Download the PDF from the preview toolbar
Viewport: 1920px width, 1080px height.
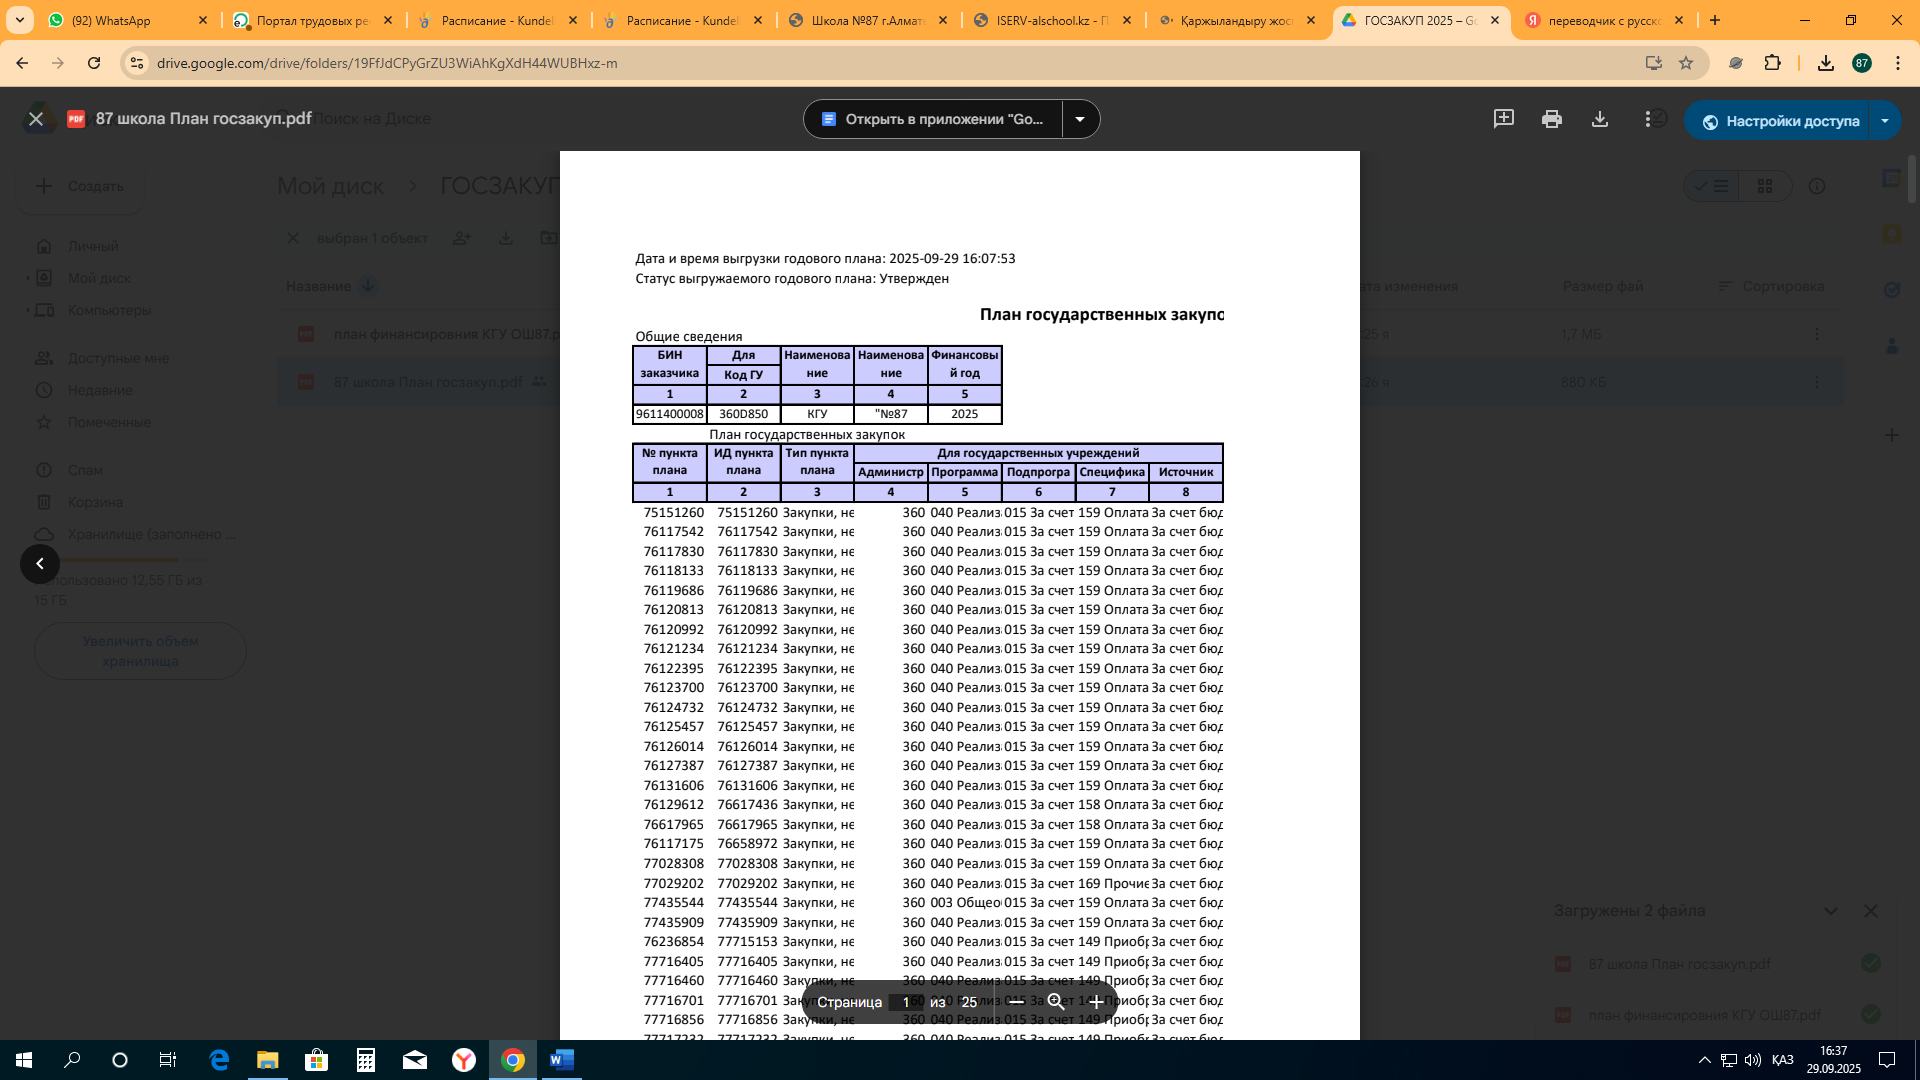pyautogui.click(x=1599, y=119)
